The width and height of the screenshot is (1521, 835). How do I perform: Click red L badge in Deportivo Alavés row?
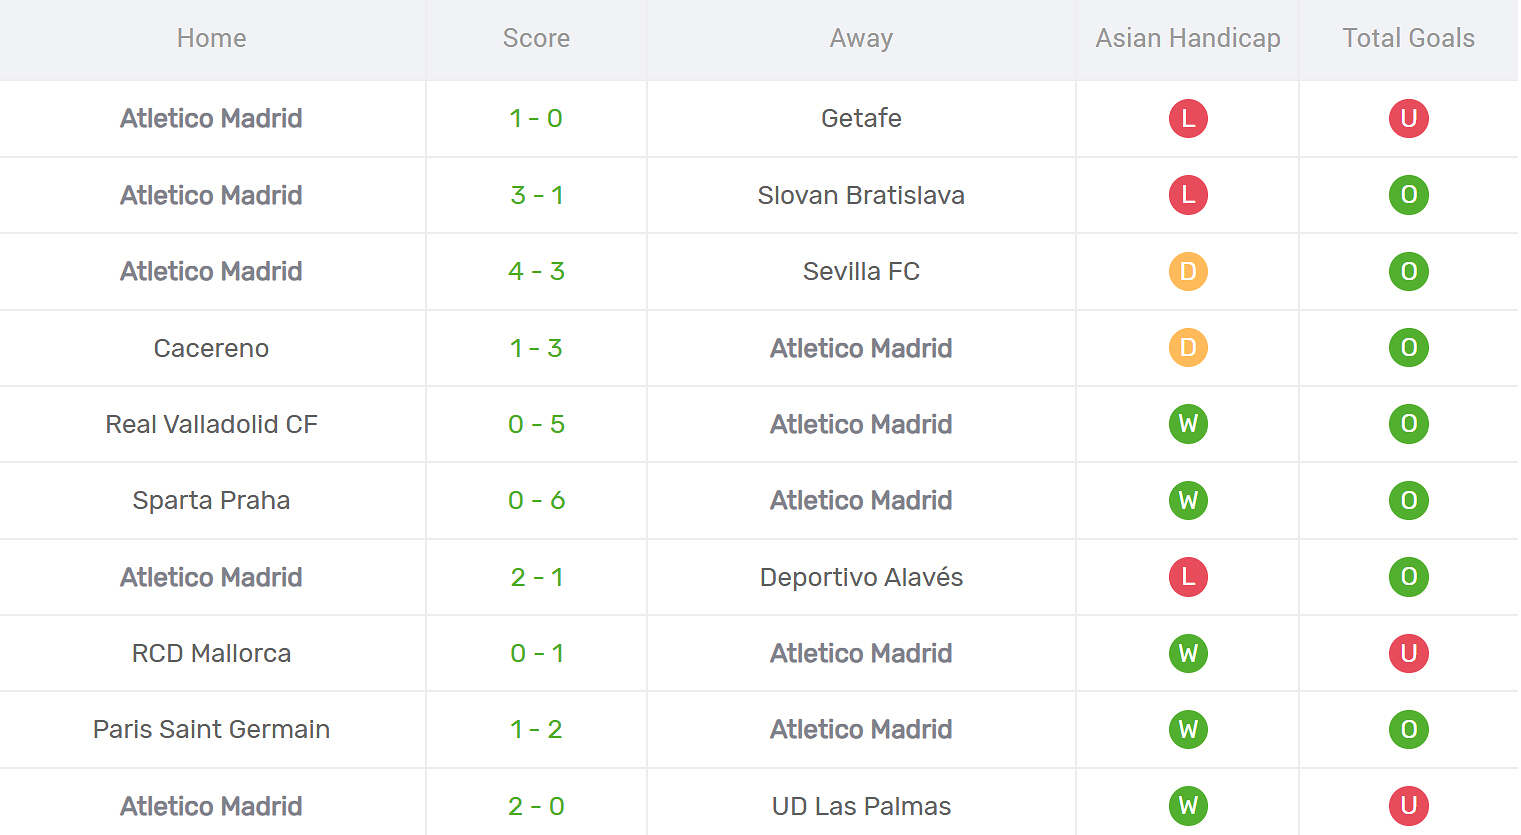tap(1188, 577)
